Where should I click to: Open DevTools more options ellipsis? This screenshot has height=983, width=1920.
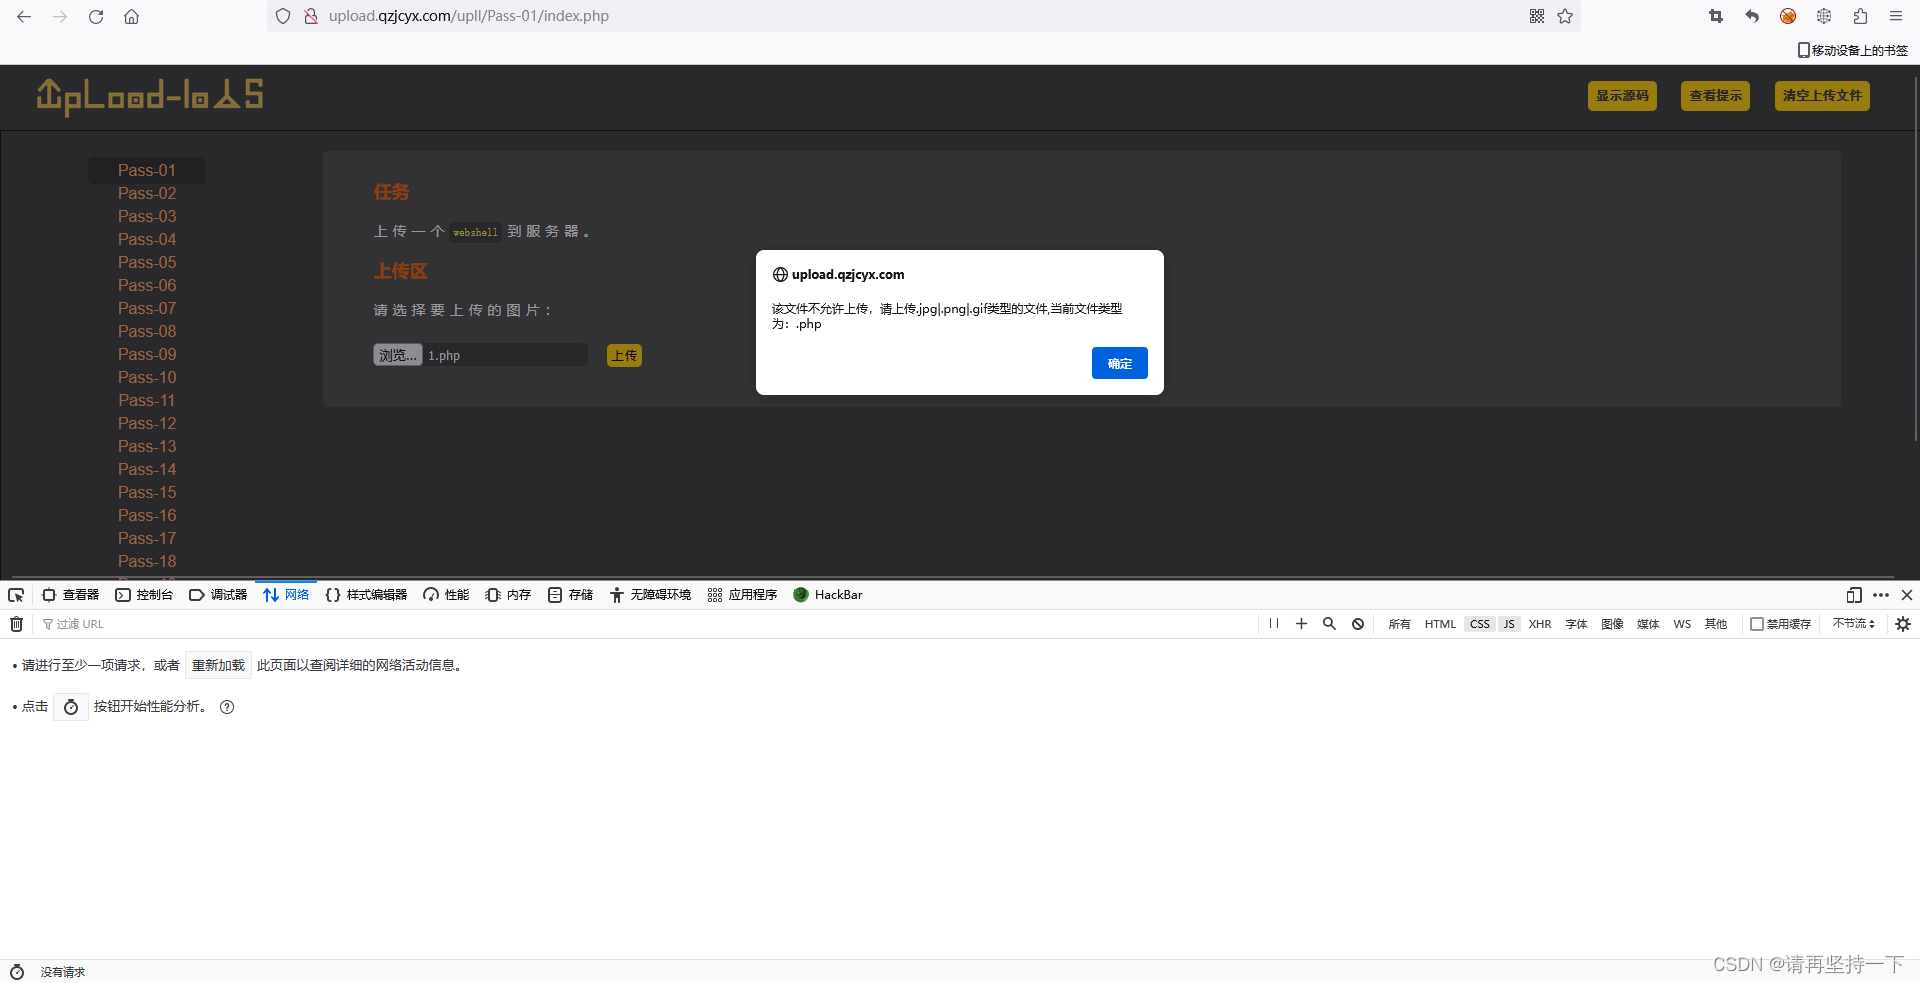pyautogui.click(x=1881, y=595)
